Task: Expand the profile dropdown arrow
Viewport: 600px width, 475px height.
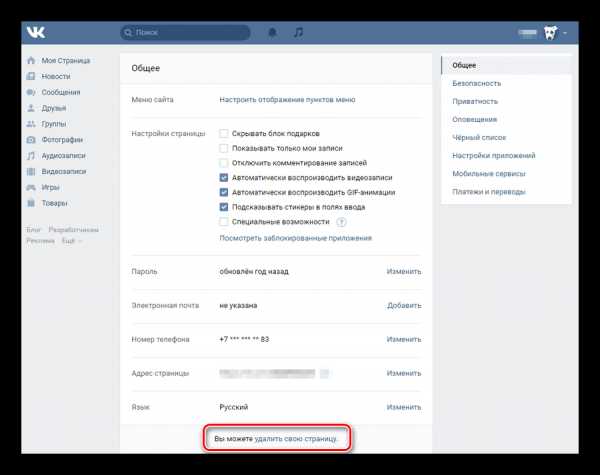Action: click(565, 33)
